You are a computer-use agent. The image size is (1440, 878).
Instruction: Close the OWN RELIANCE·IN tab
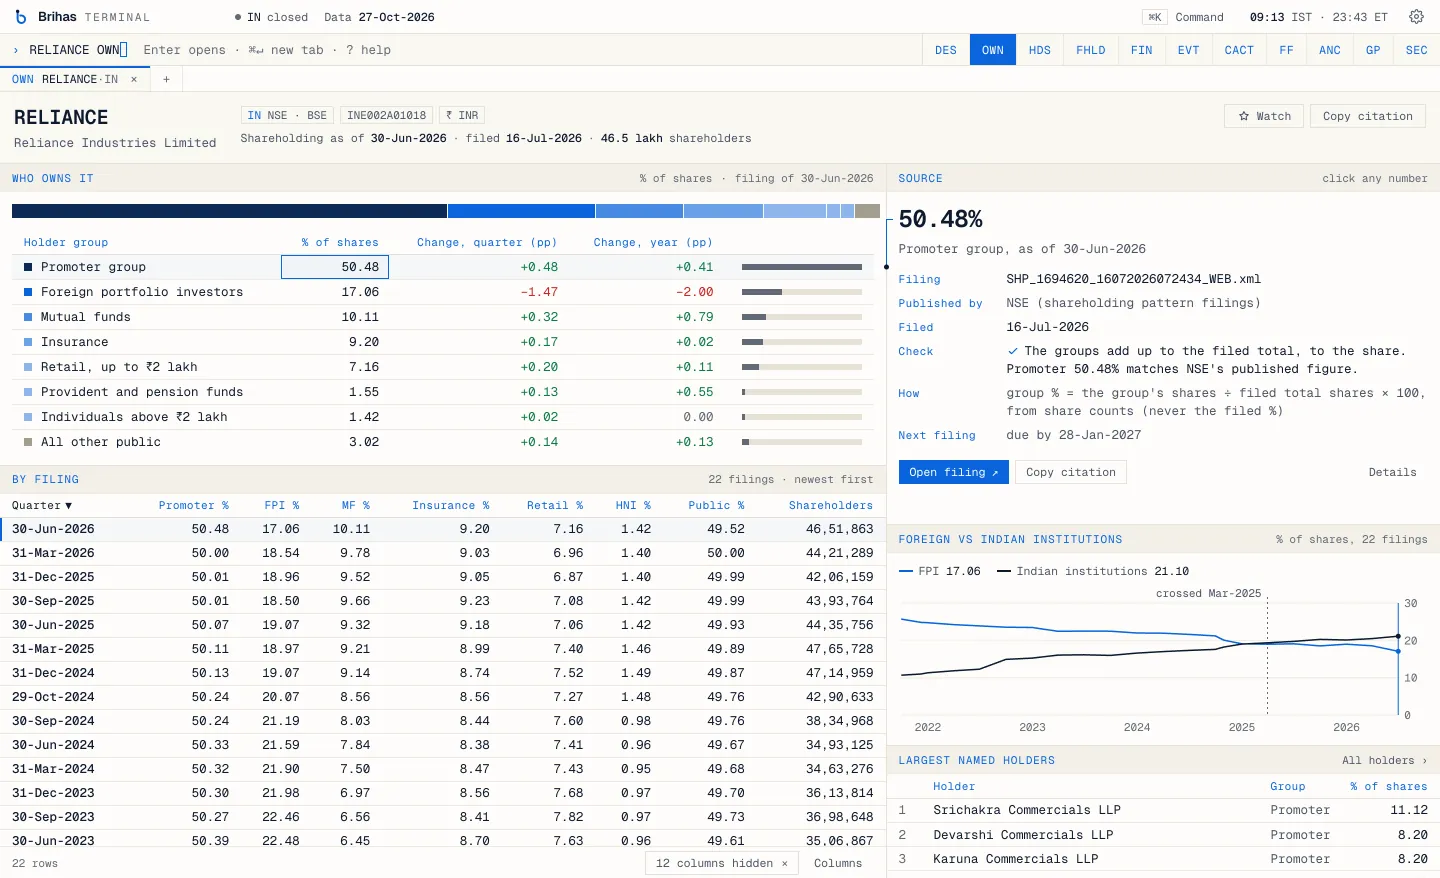coord(134,79)
